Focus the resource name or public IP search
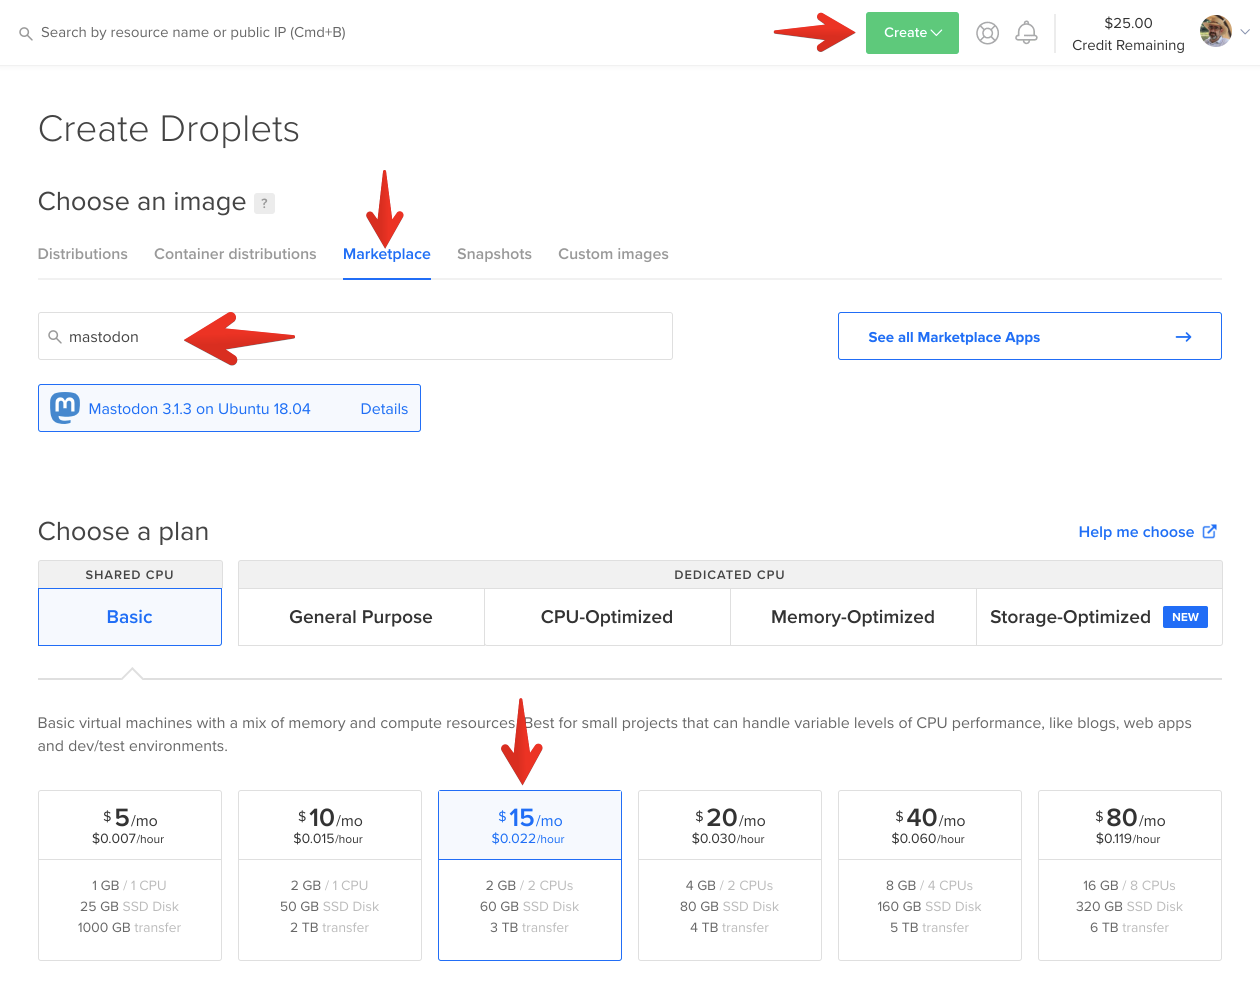Screen dimensions: 1260x1000 (x=193, y=32)
